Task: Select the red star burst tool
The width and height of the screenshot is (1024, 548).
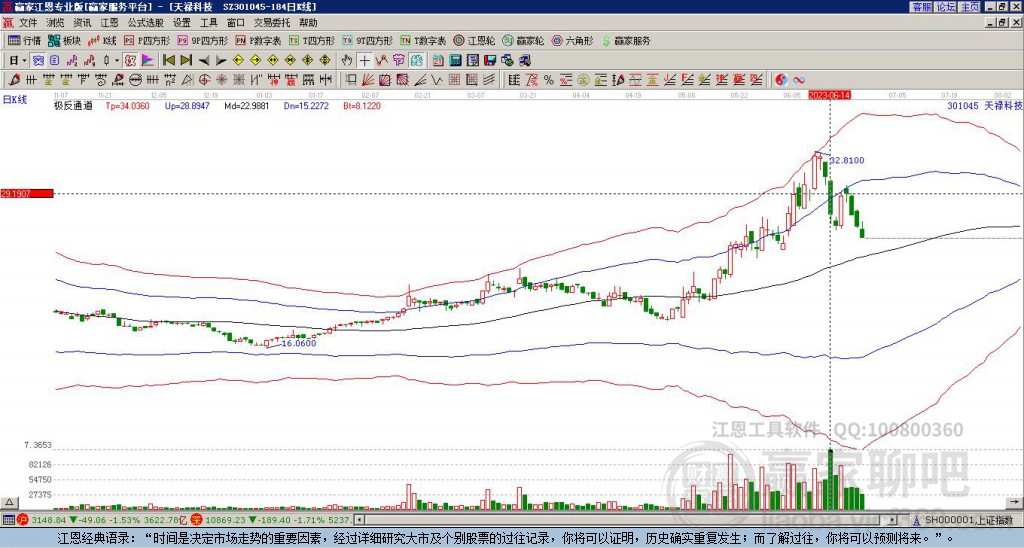Action: [x=221, y=80]
